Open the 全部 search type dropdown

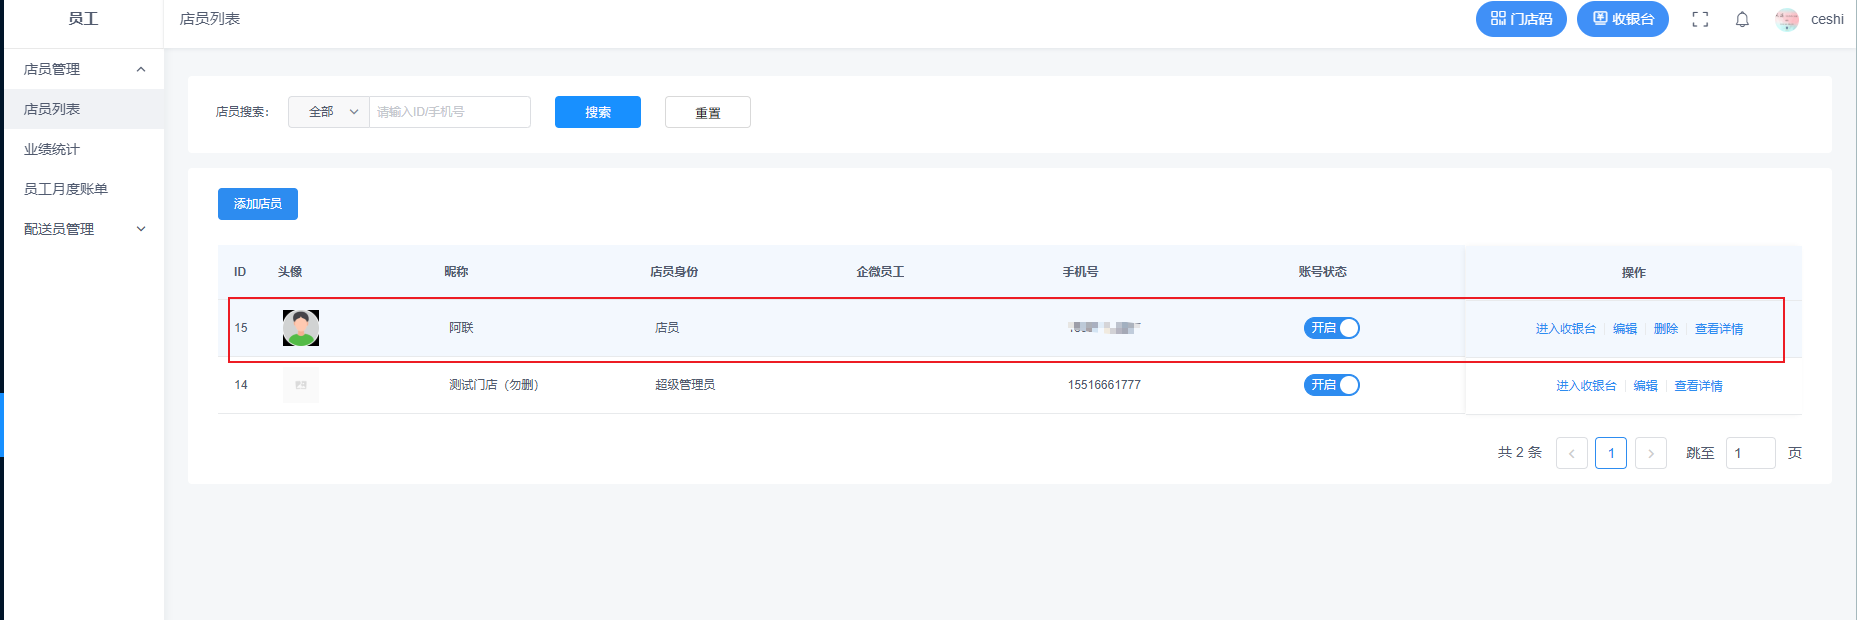[329, 112]
